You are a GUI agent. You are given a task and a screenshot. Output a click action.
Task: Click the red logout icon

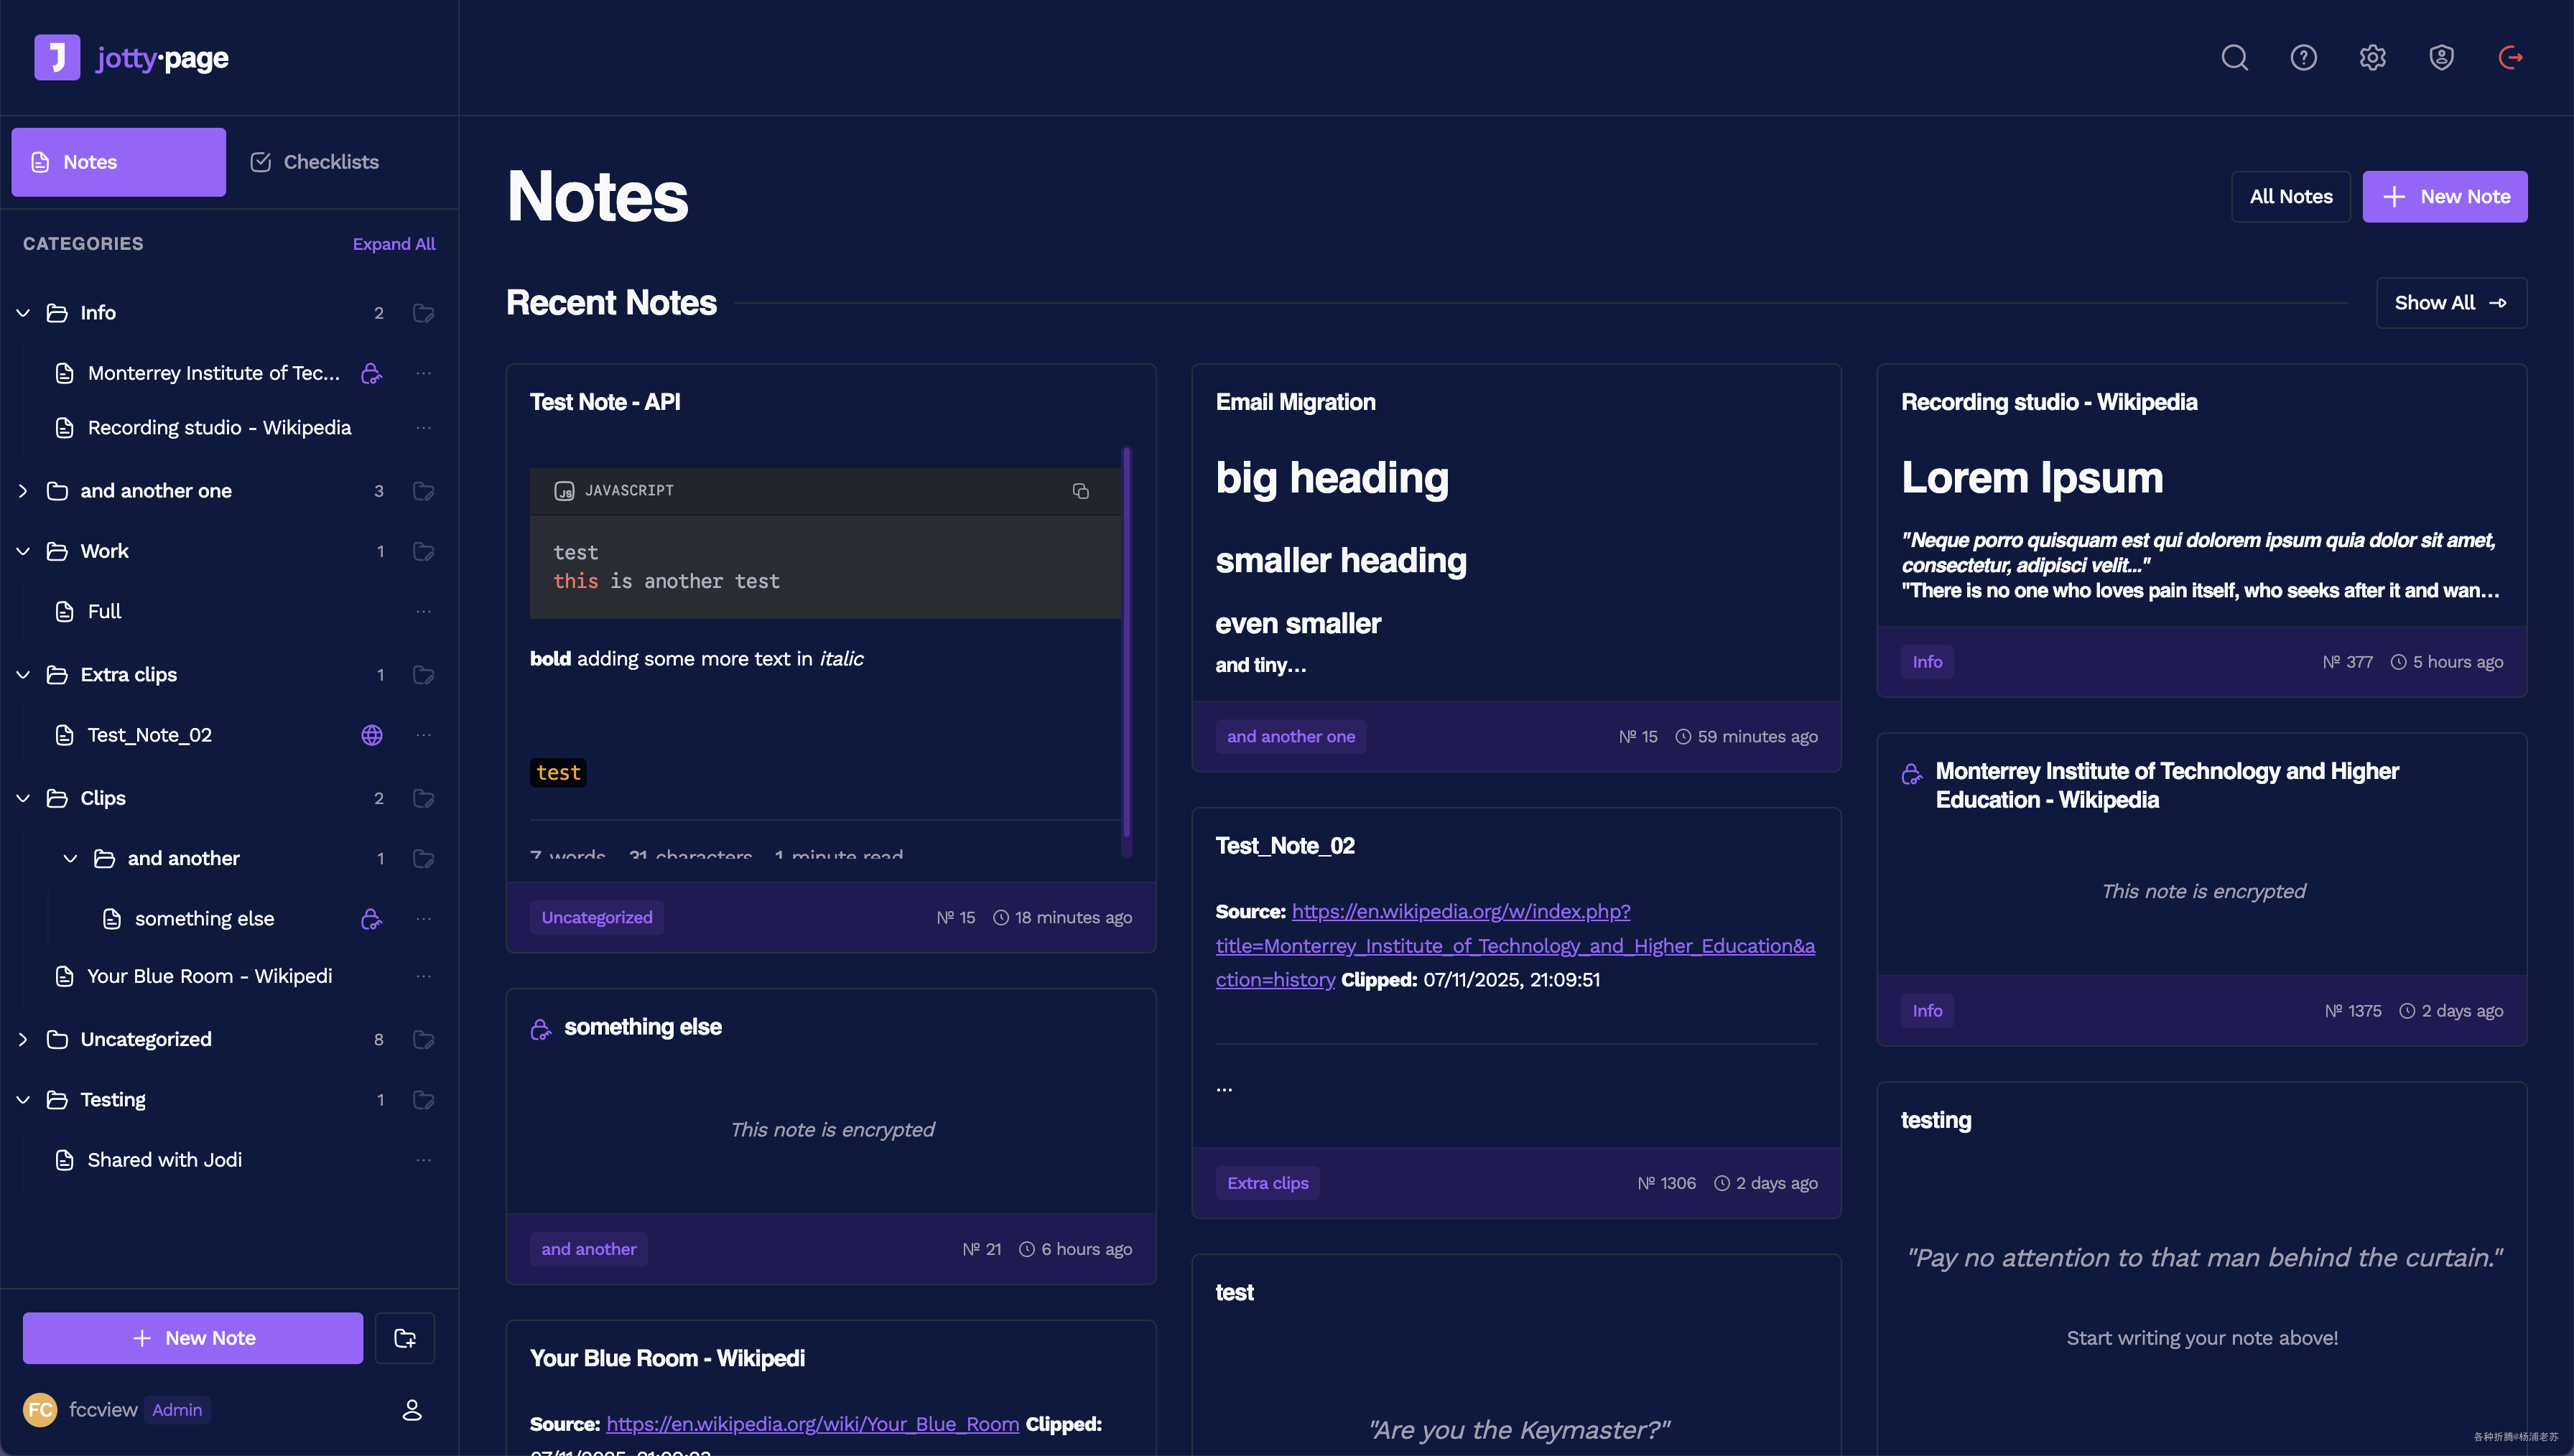click(x=2510, y=58)
